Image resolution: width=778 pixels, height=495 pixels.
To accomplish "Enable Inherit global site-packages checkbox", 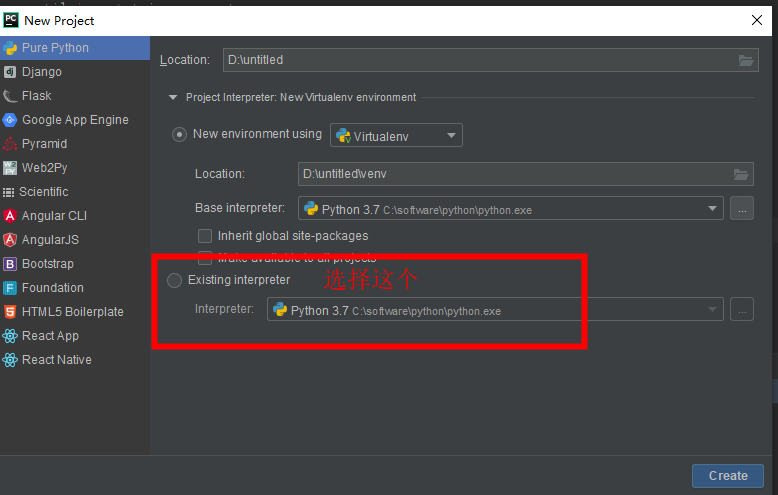I will click(x=205, y=236).
